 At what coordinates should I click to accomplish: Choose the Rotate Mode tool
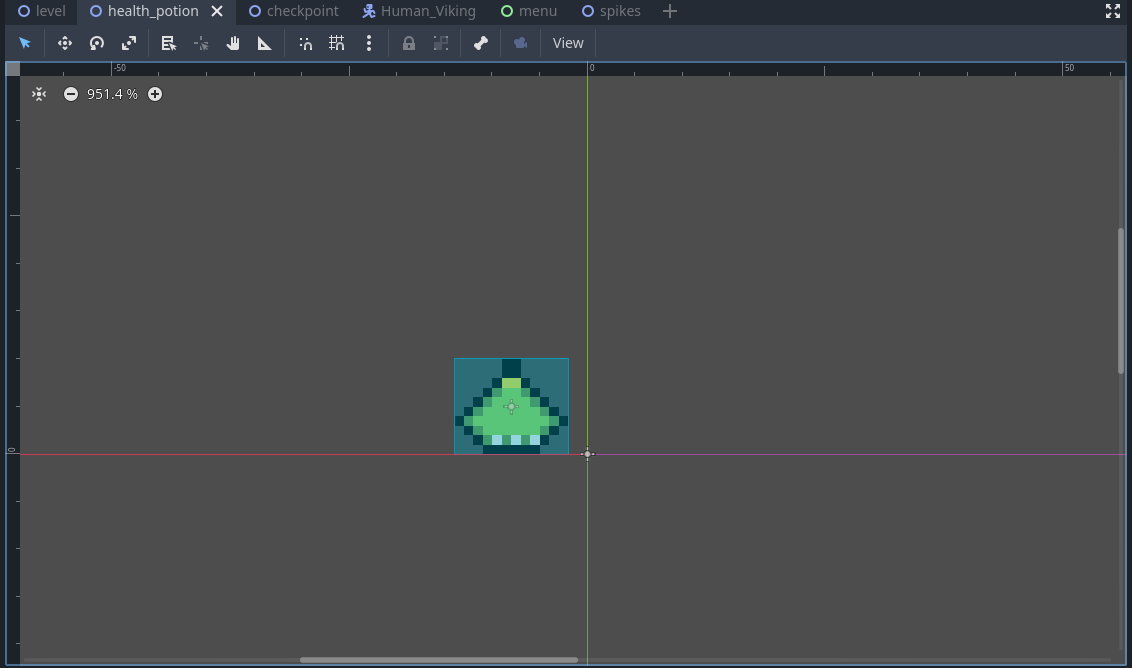[x=97, y=43]
